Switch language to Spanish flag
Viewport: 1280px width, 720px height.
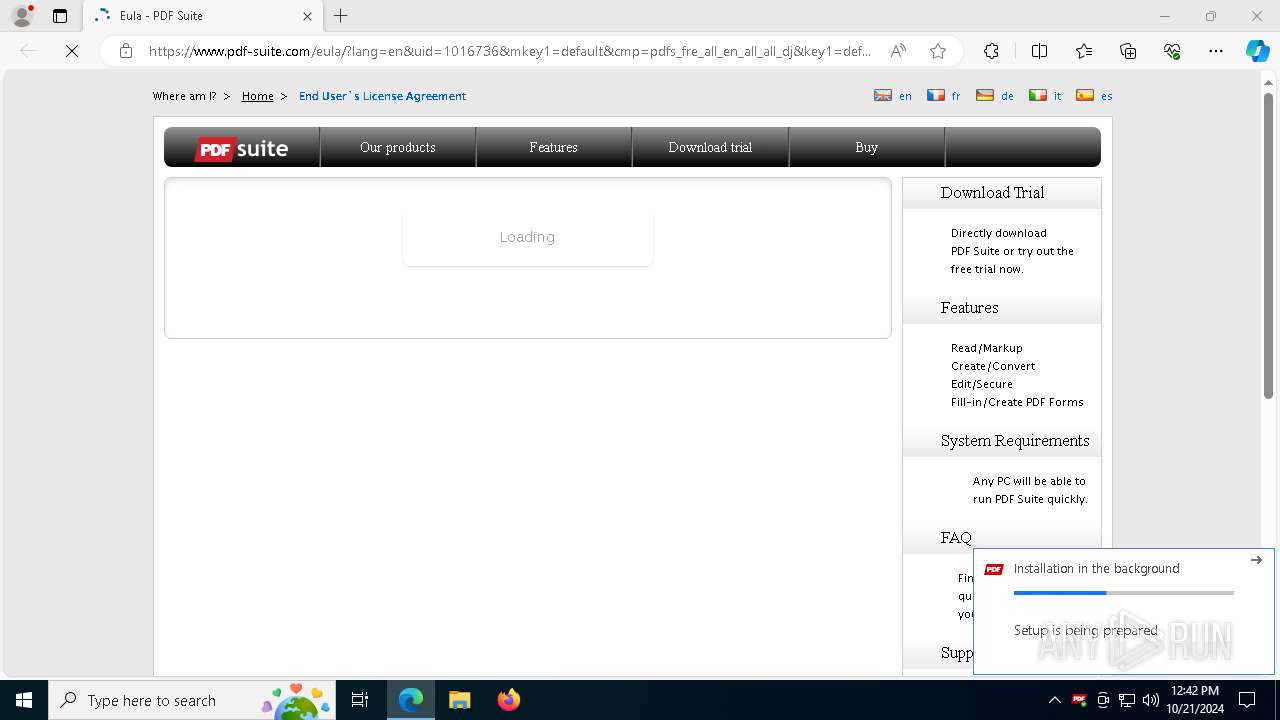click(1085, 96)
